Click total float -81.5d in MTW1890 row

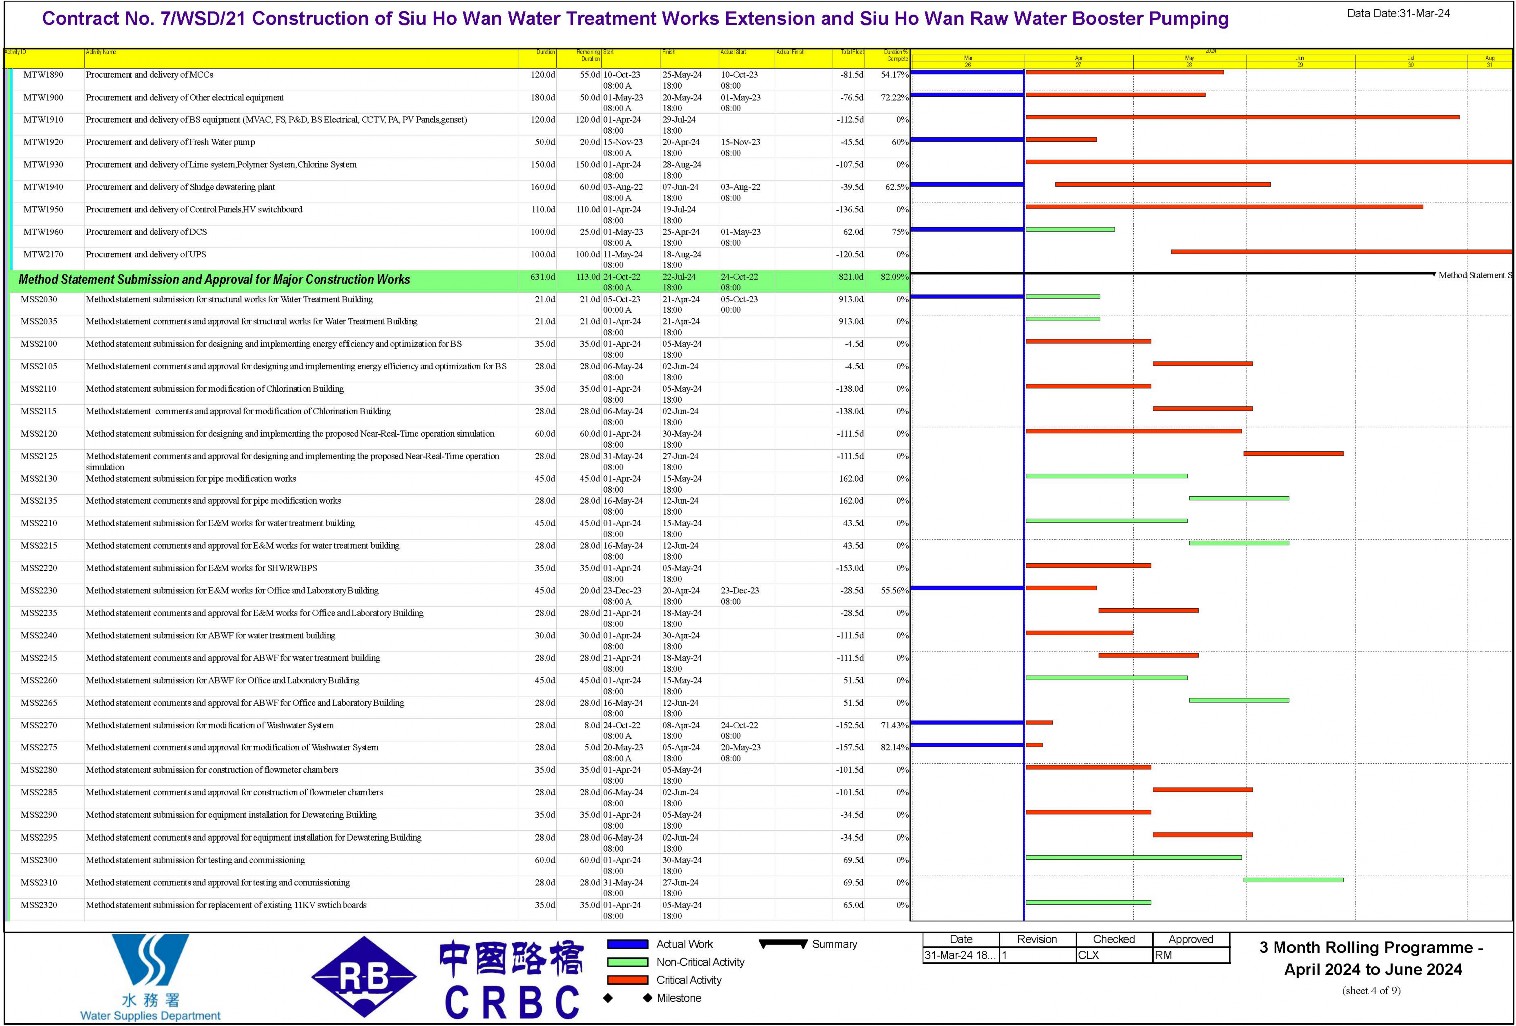point(852,75)
